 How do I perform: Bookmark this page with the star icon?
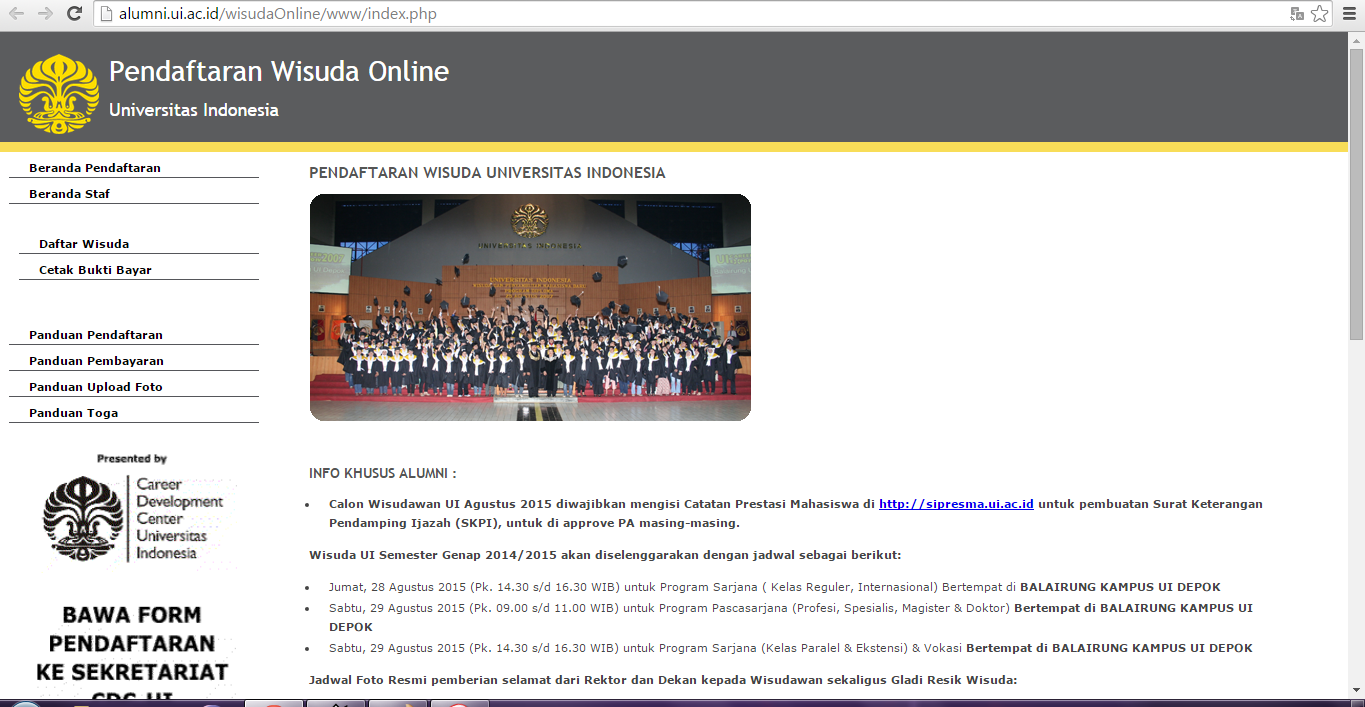click(x=1319, y=14)
